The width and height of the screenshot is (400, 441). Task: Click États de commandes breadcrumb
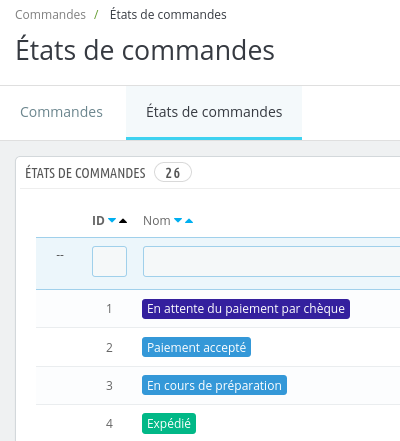[168, 15]
